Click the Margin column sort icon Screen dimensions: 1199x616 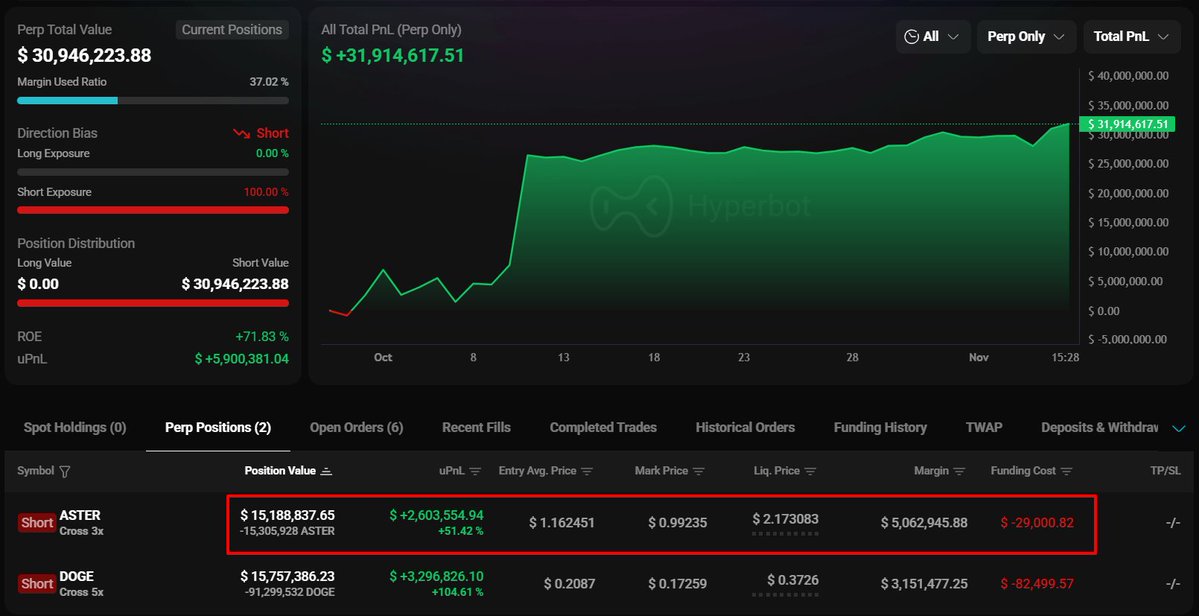tap(960, 471)
